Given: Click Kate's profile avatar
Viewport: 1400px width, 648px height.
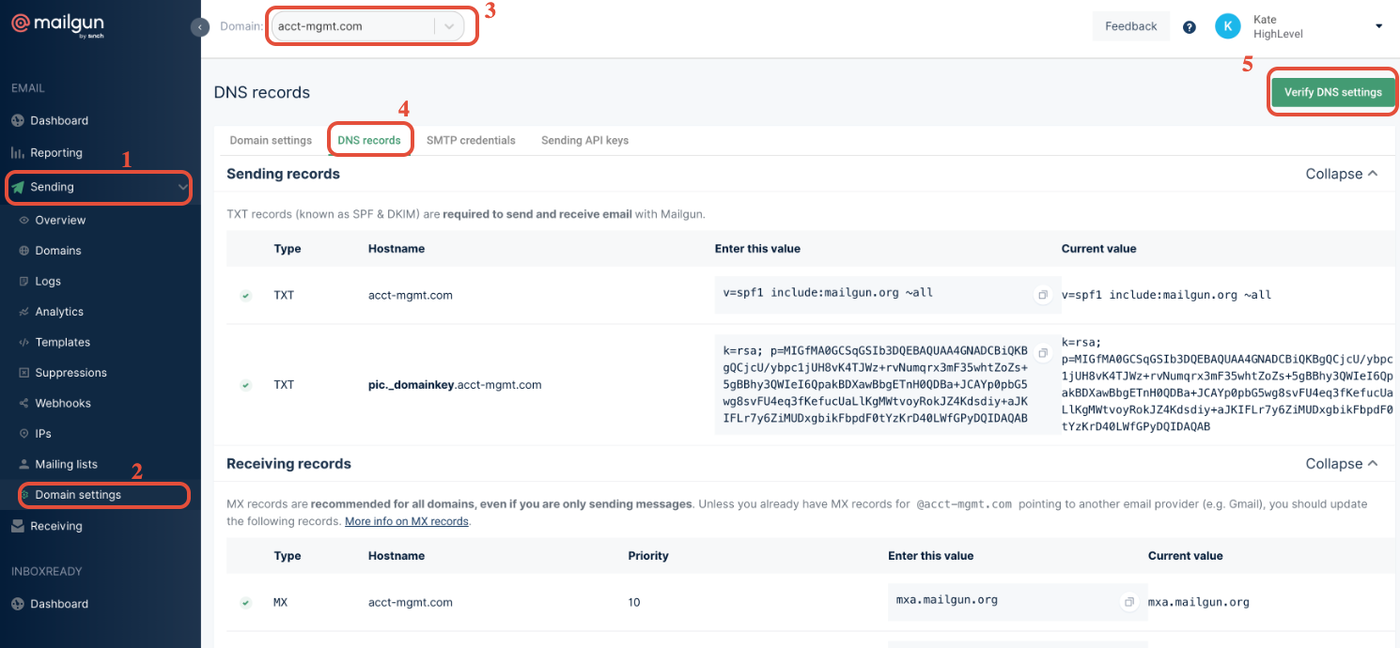Looking at the screenshot, I should point(1227,27).
